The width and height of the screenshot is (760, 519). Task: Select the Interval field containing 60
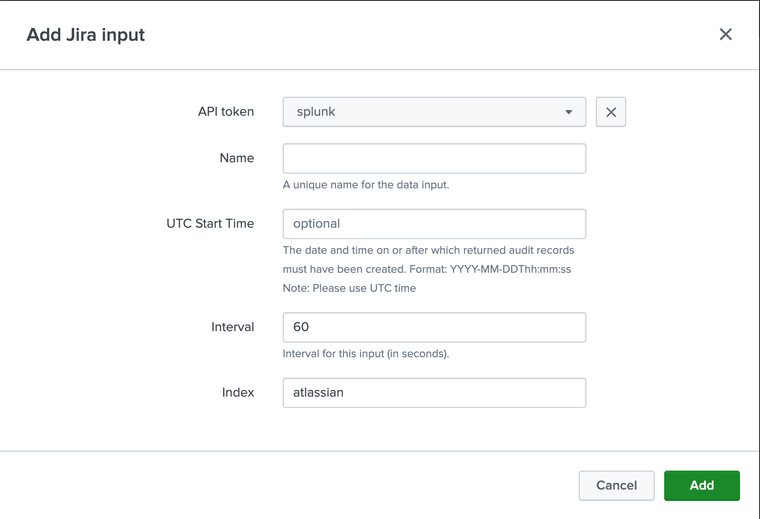[434, 328]
